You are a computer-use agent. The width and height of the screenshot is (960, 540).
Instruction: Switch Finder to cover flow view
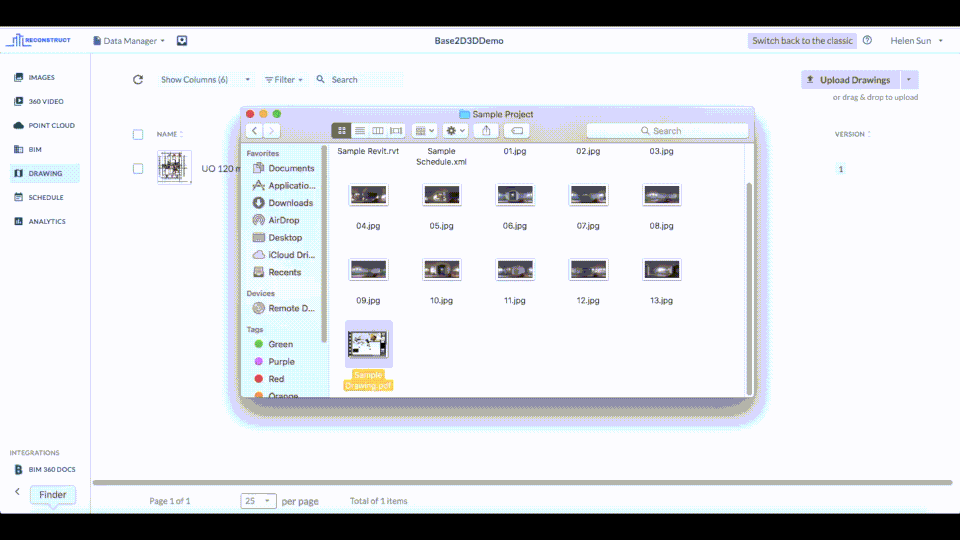pyautogui.click(x=396, y=130)
